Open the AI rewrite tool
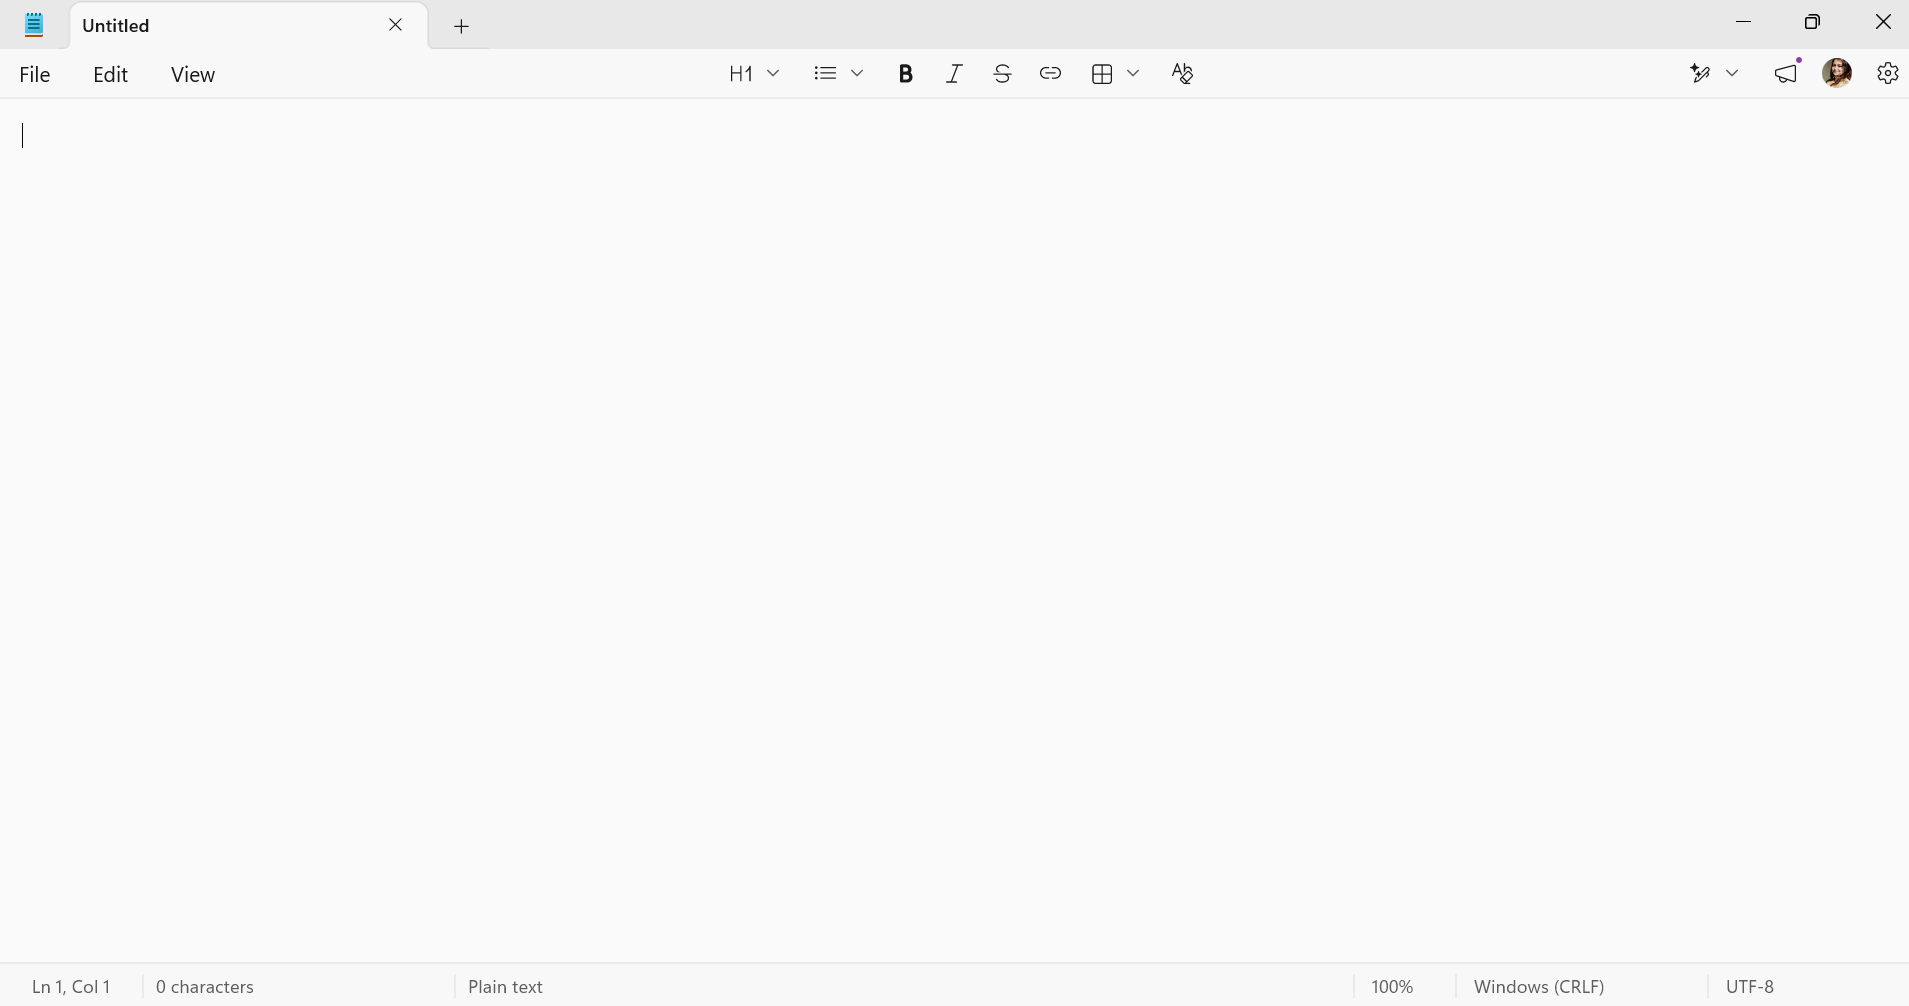The height and width of the screenshot is (1006, 1909). [1700, 73]
